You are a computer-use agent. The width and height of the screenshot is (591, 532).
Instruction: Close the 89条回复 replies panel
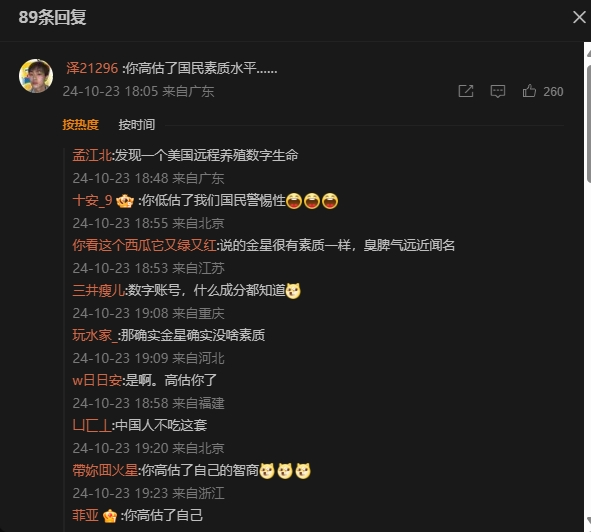click(579, 17)
